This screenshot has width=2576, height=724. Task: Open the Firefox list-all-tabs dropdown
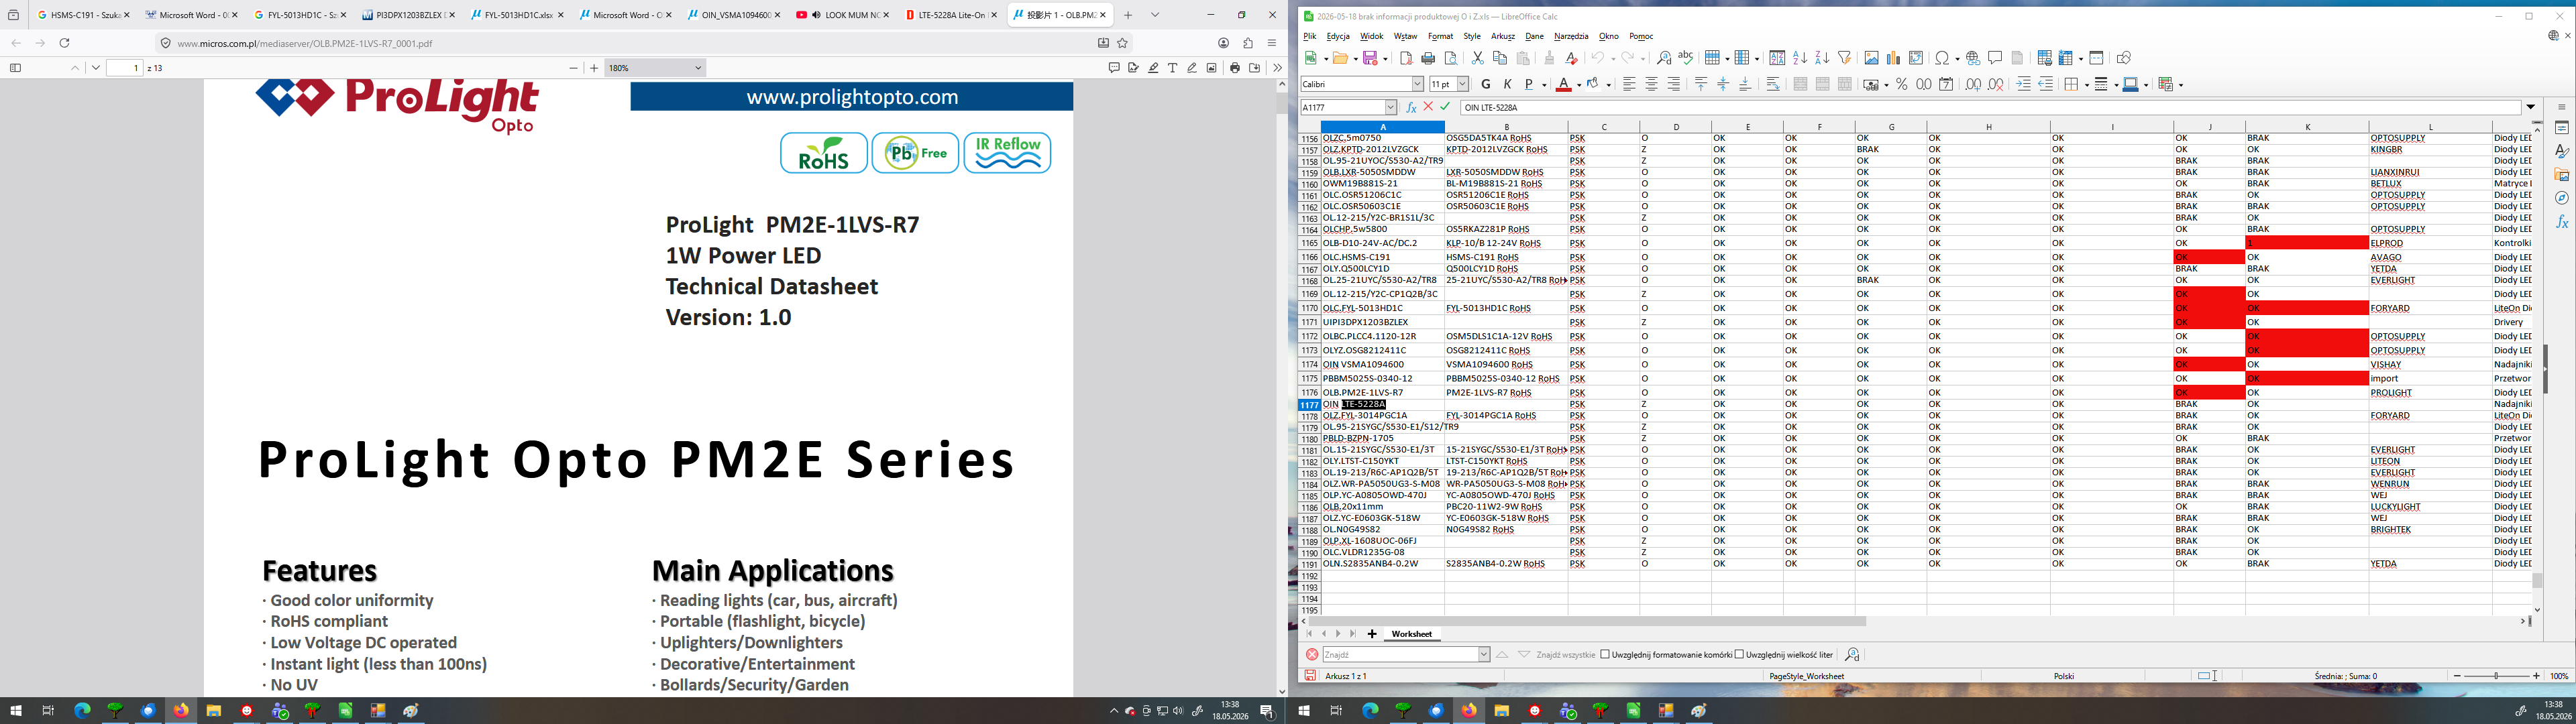tap(1155, 15)
